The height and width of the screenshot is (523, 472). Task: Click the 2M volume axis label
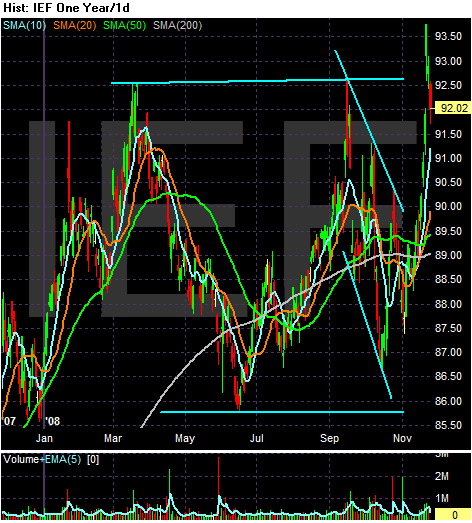coord(442,476)
